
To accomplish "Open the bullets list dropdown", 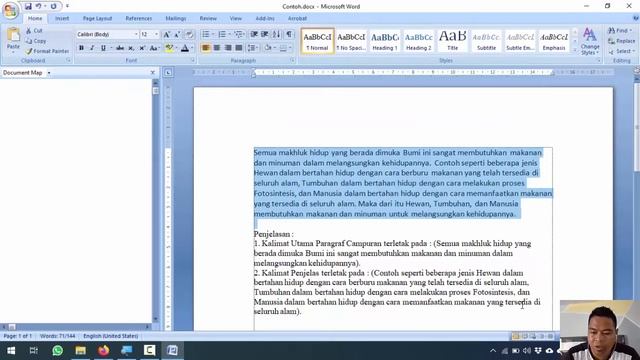I will point(213,34).
